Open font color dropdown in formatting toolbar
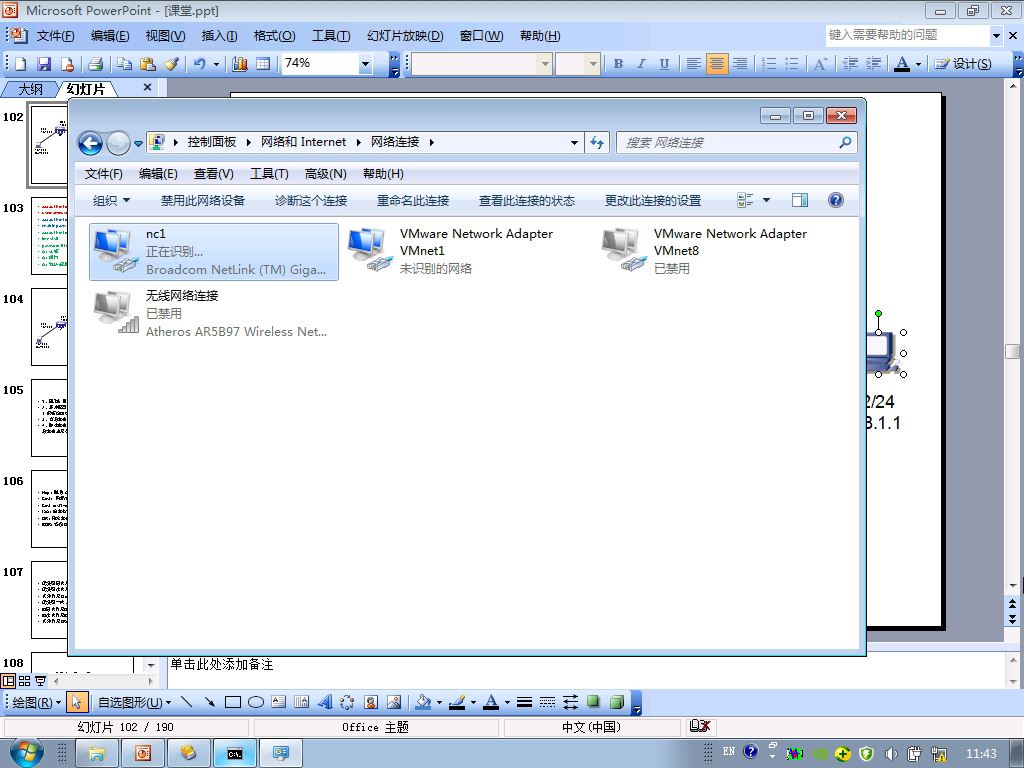 (918, 64)
